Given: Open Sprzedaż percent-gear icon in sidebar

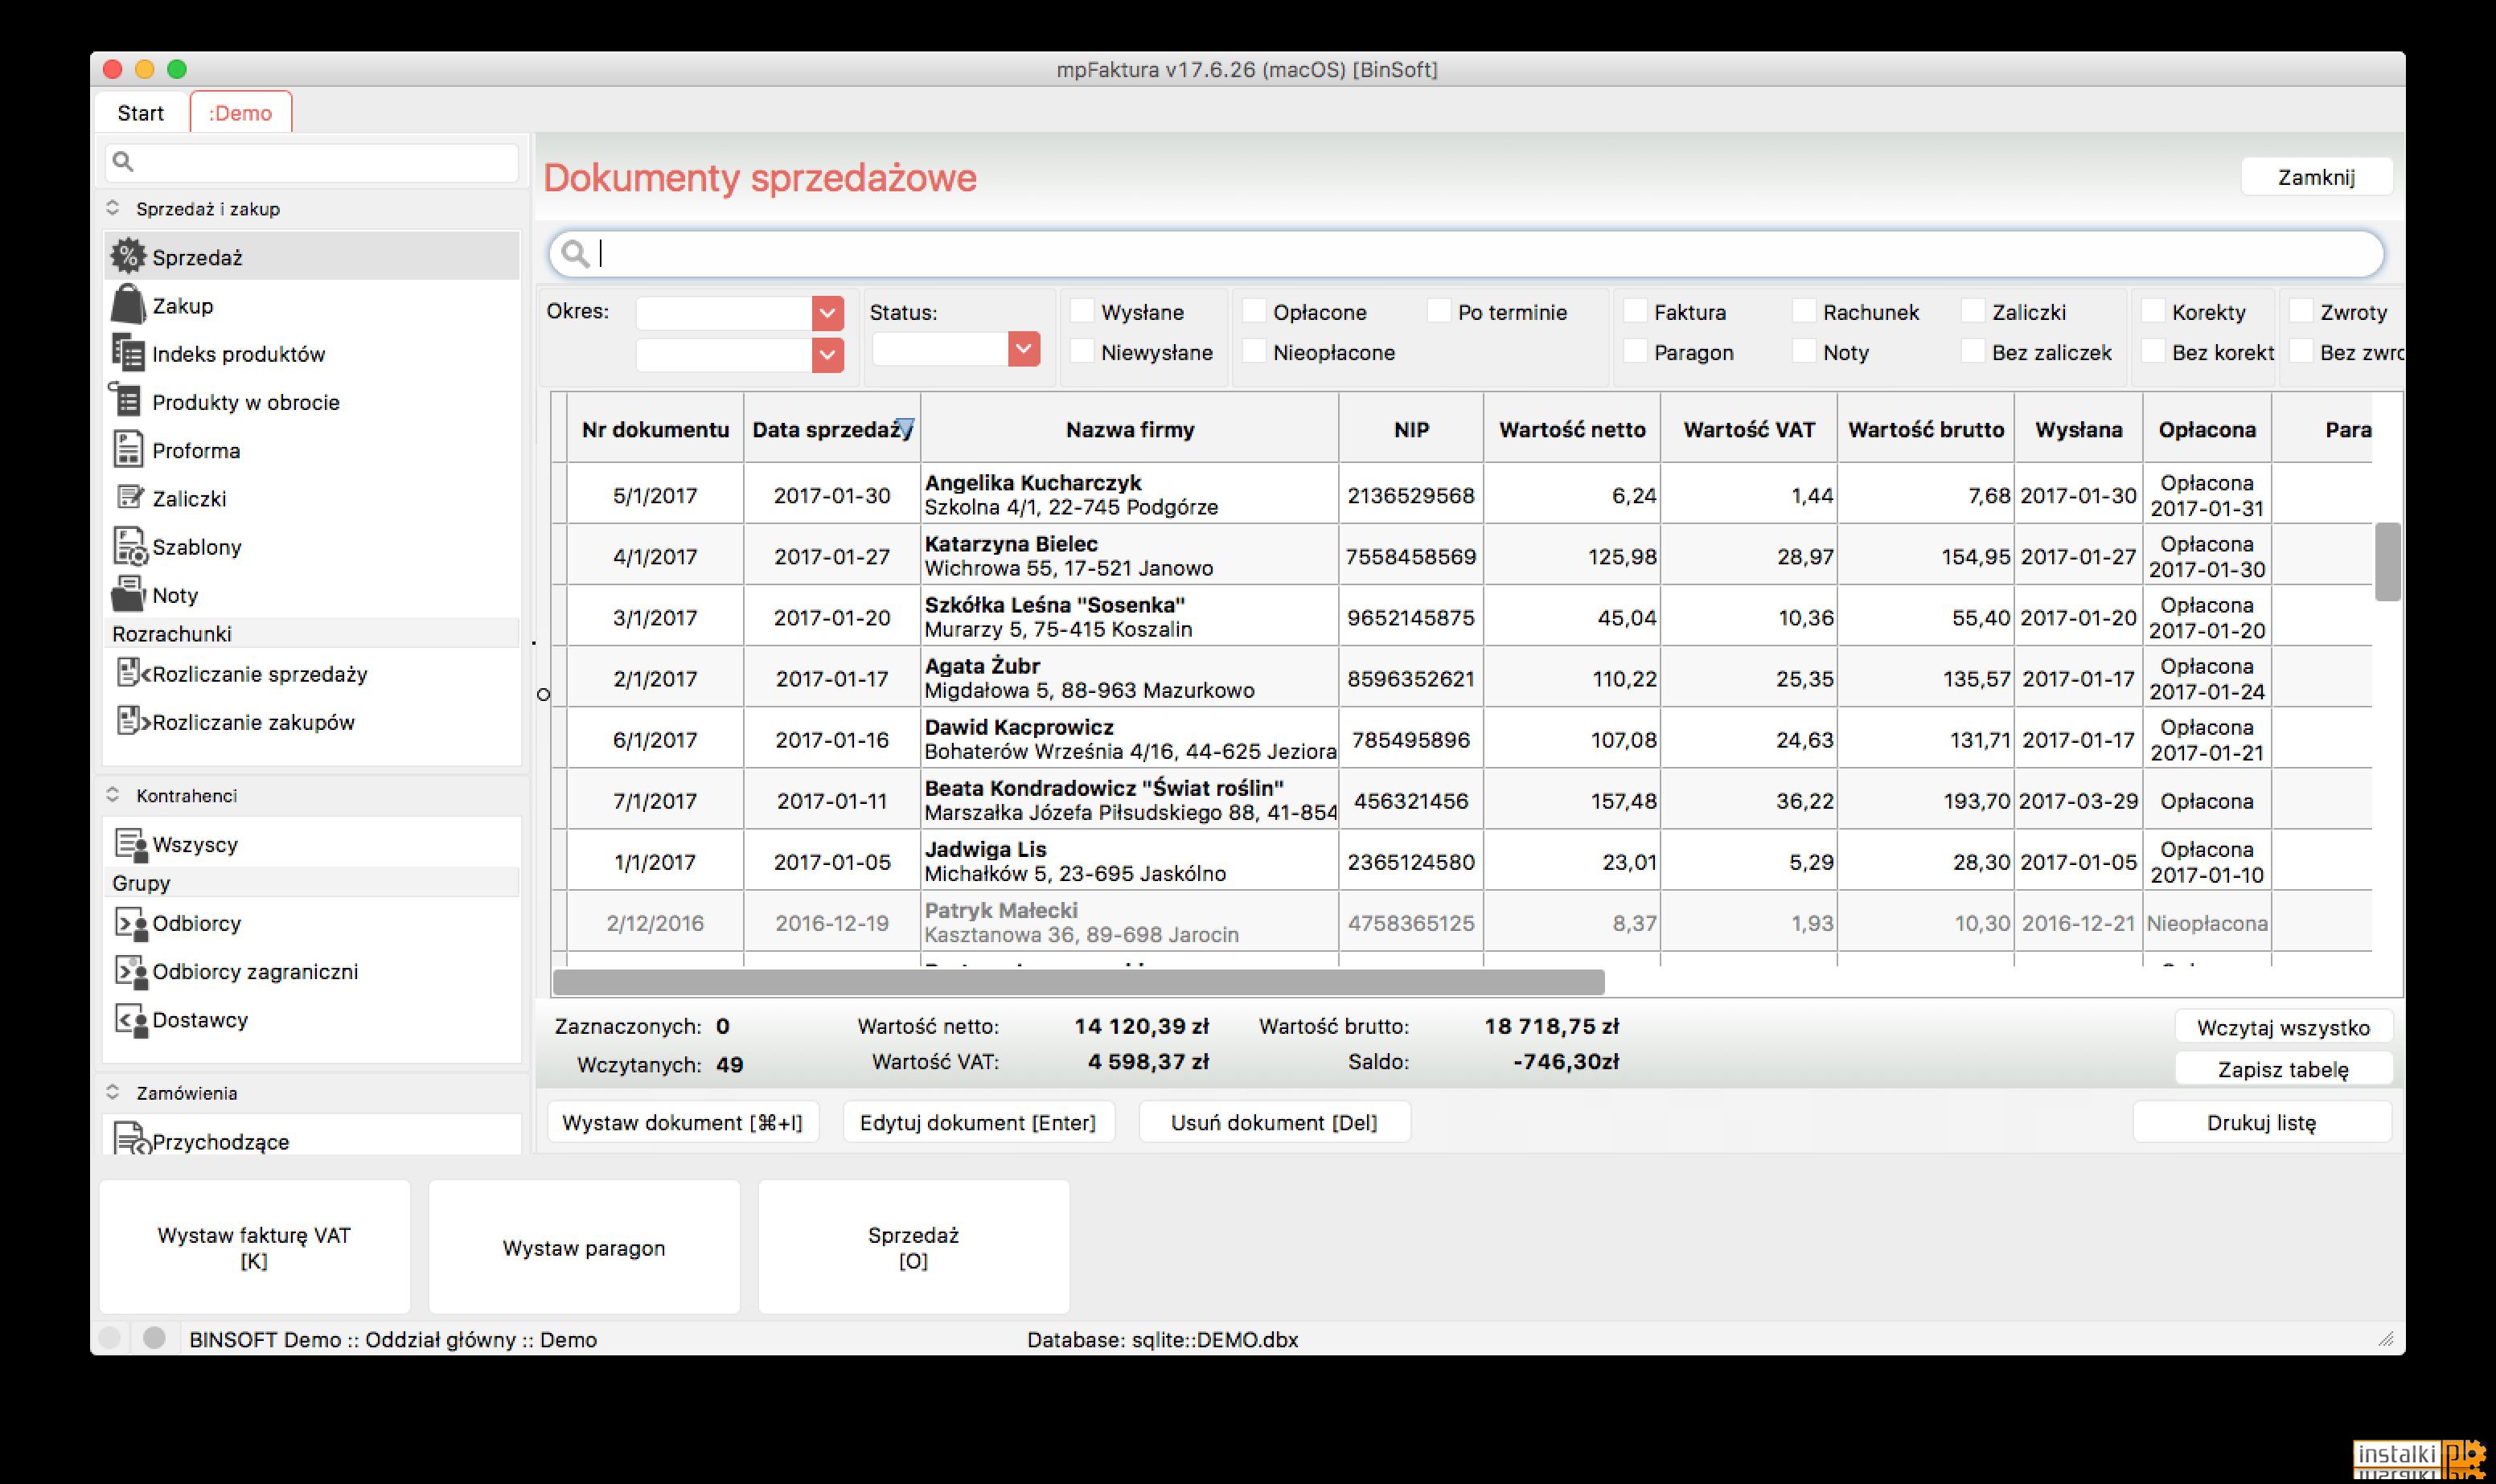Looking at the screenshot, I should tap(128, 256).
